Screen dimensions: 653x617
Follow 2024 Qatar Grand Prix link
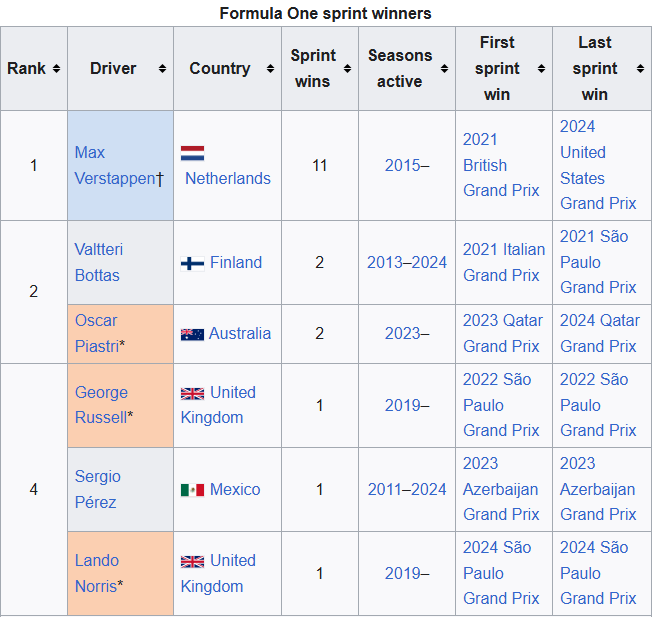click(599, 333)
